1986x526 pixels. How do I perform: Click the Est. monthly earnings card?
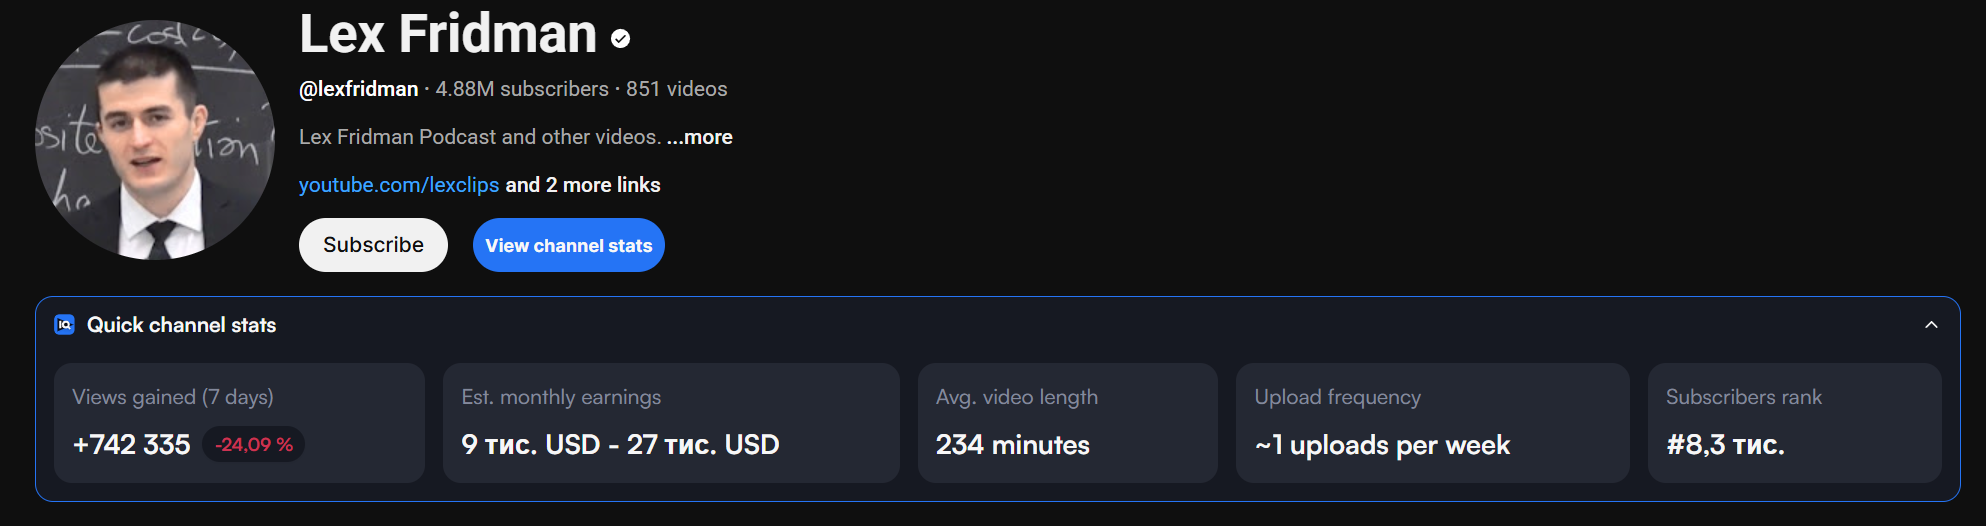[x=671, y=422]
